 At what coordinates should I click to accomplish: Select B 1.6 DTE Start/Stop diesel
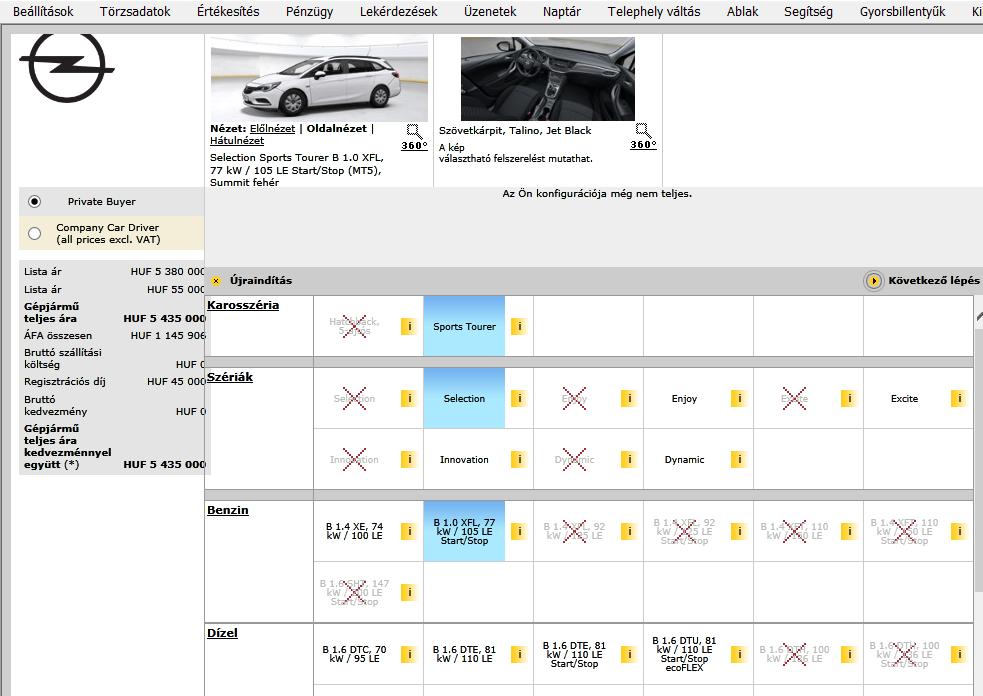[x=574, y=654]
